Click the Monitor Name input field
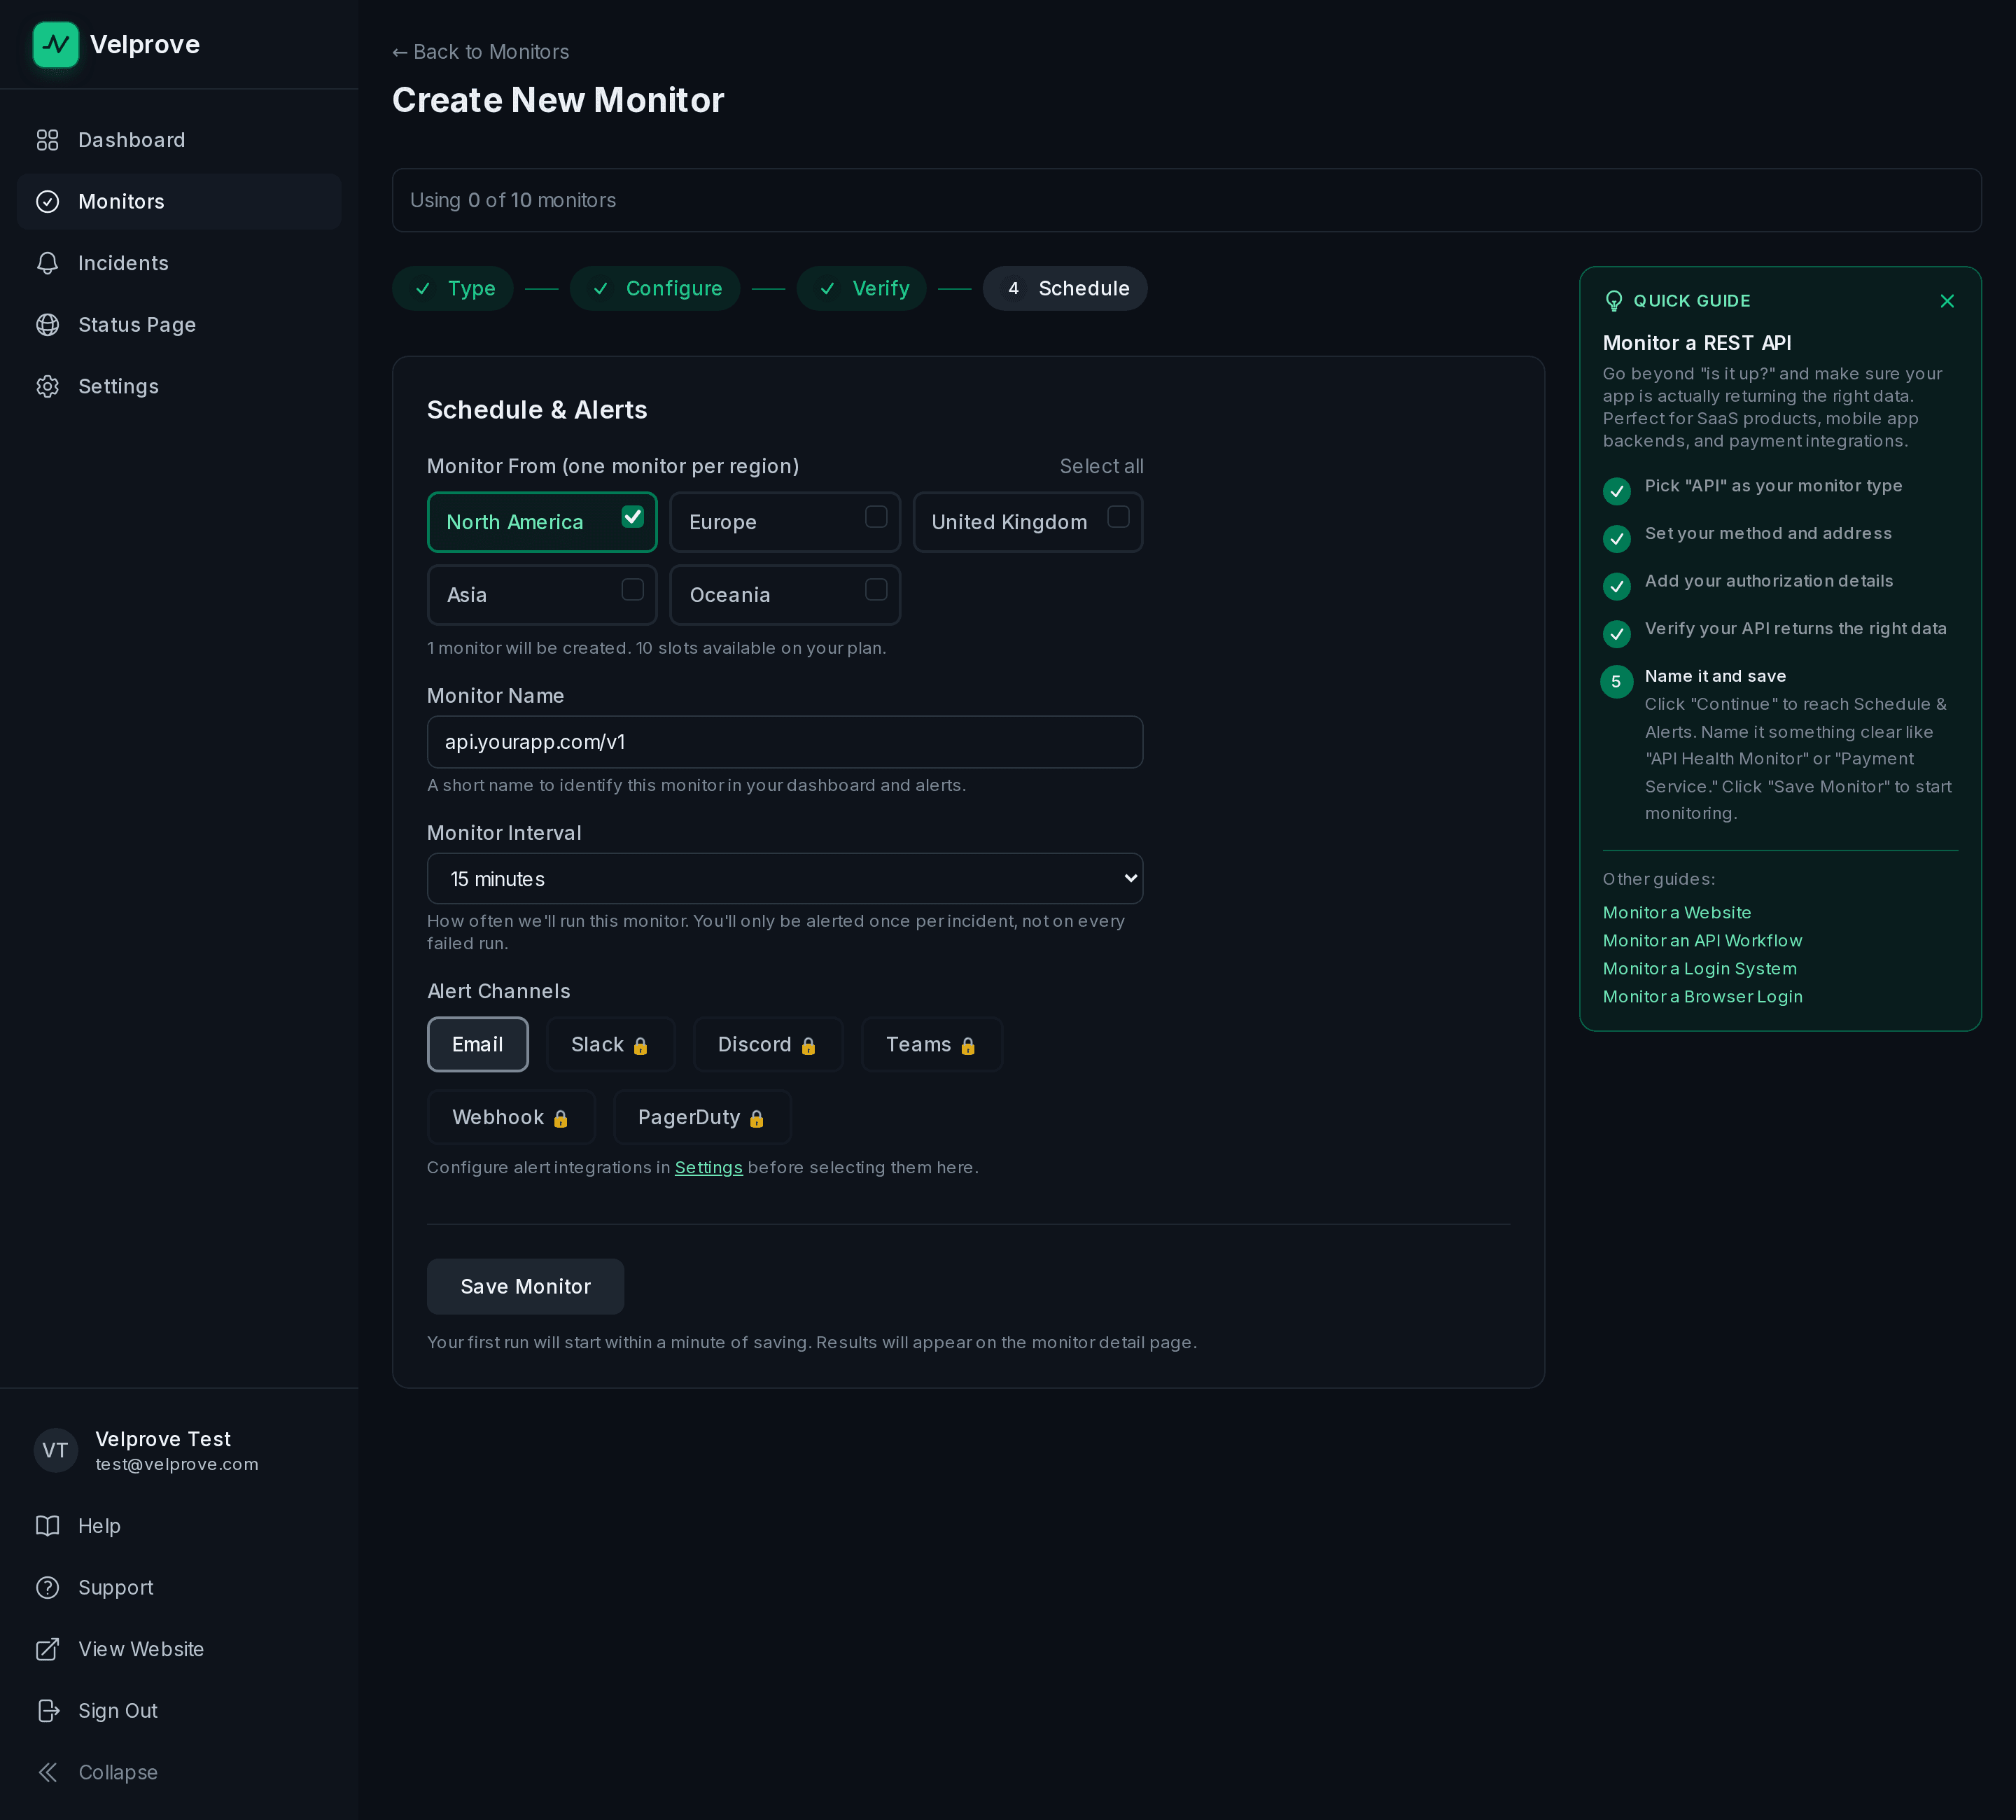The height and width of the screenshot is (1820, 2016). pyautogui.click(x=785, y=742)
